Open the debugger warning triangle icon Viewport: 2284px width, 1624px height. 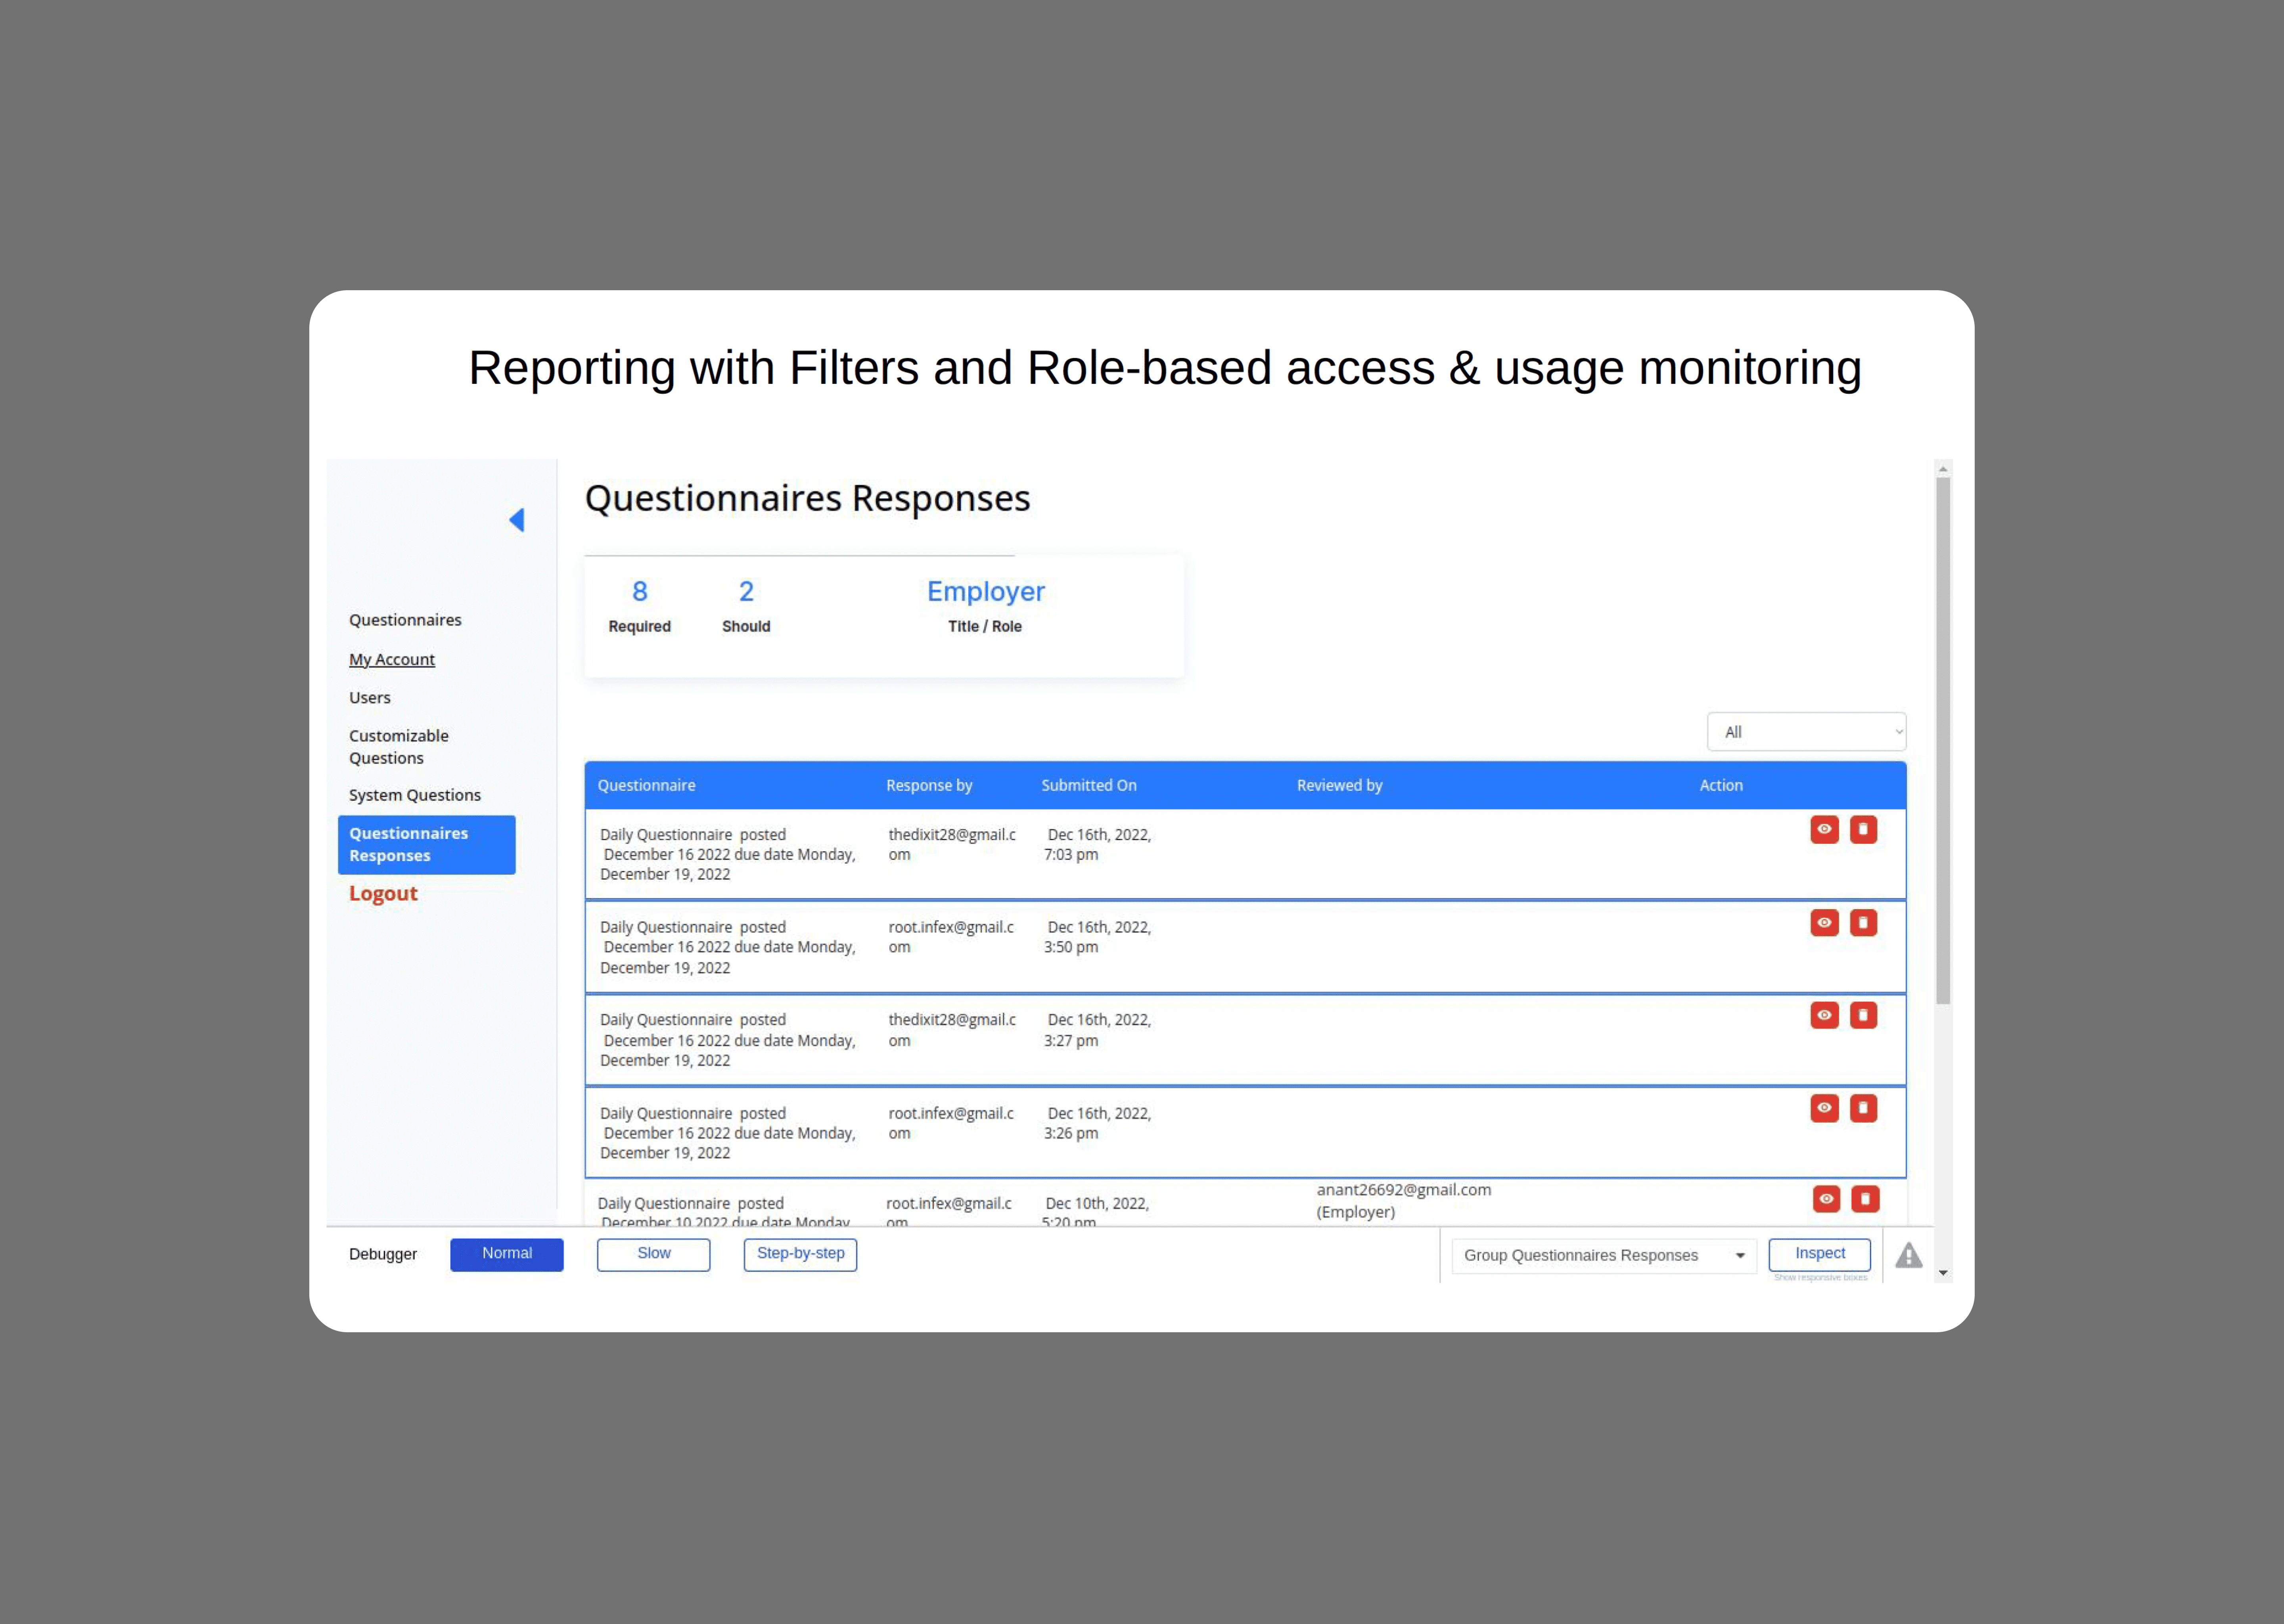pos(1908,1256)
